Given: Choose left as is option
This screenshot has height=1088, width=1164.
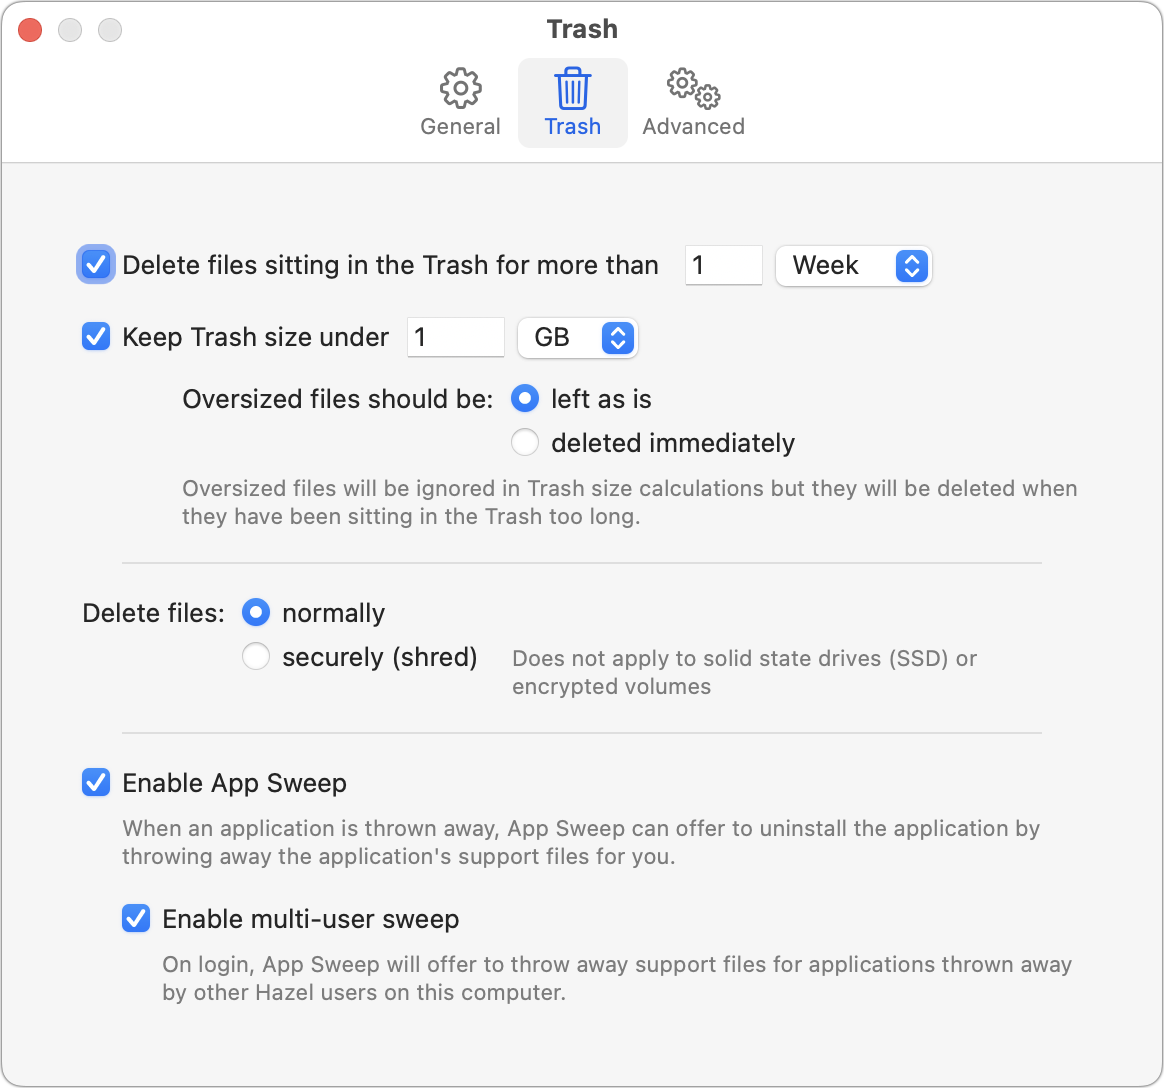Looking at the screenshot, I should [x=524, y=398].
